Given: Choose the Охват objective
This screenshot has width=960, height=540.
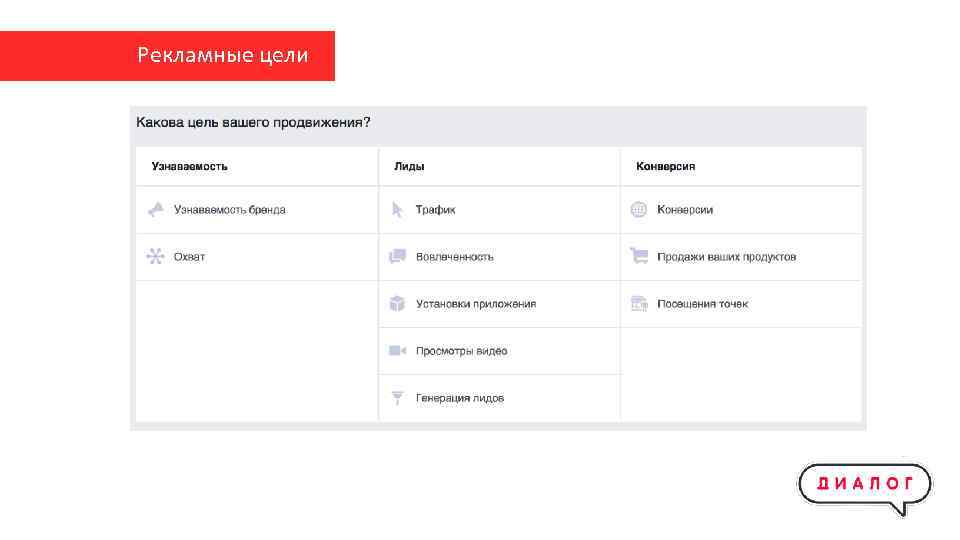Looking at the screenshot, I should pos(189,257).
